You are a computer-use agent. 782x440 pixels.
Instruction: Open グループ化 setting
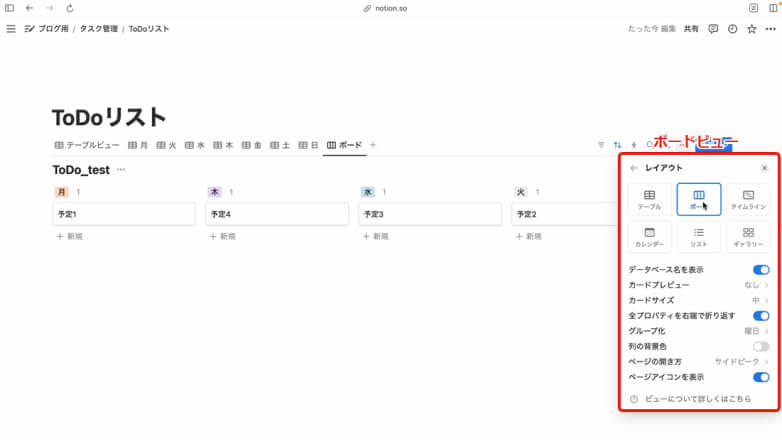(x=699, y=331)
